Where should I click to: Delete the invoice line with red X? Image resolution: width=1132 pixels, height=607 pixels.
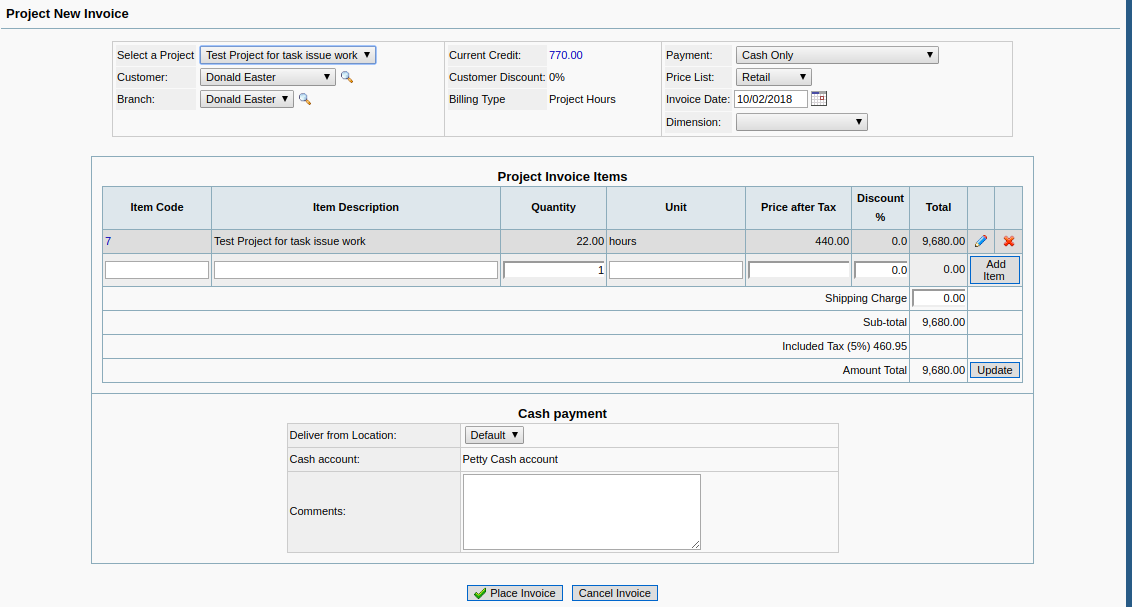coord(1009,241)
